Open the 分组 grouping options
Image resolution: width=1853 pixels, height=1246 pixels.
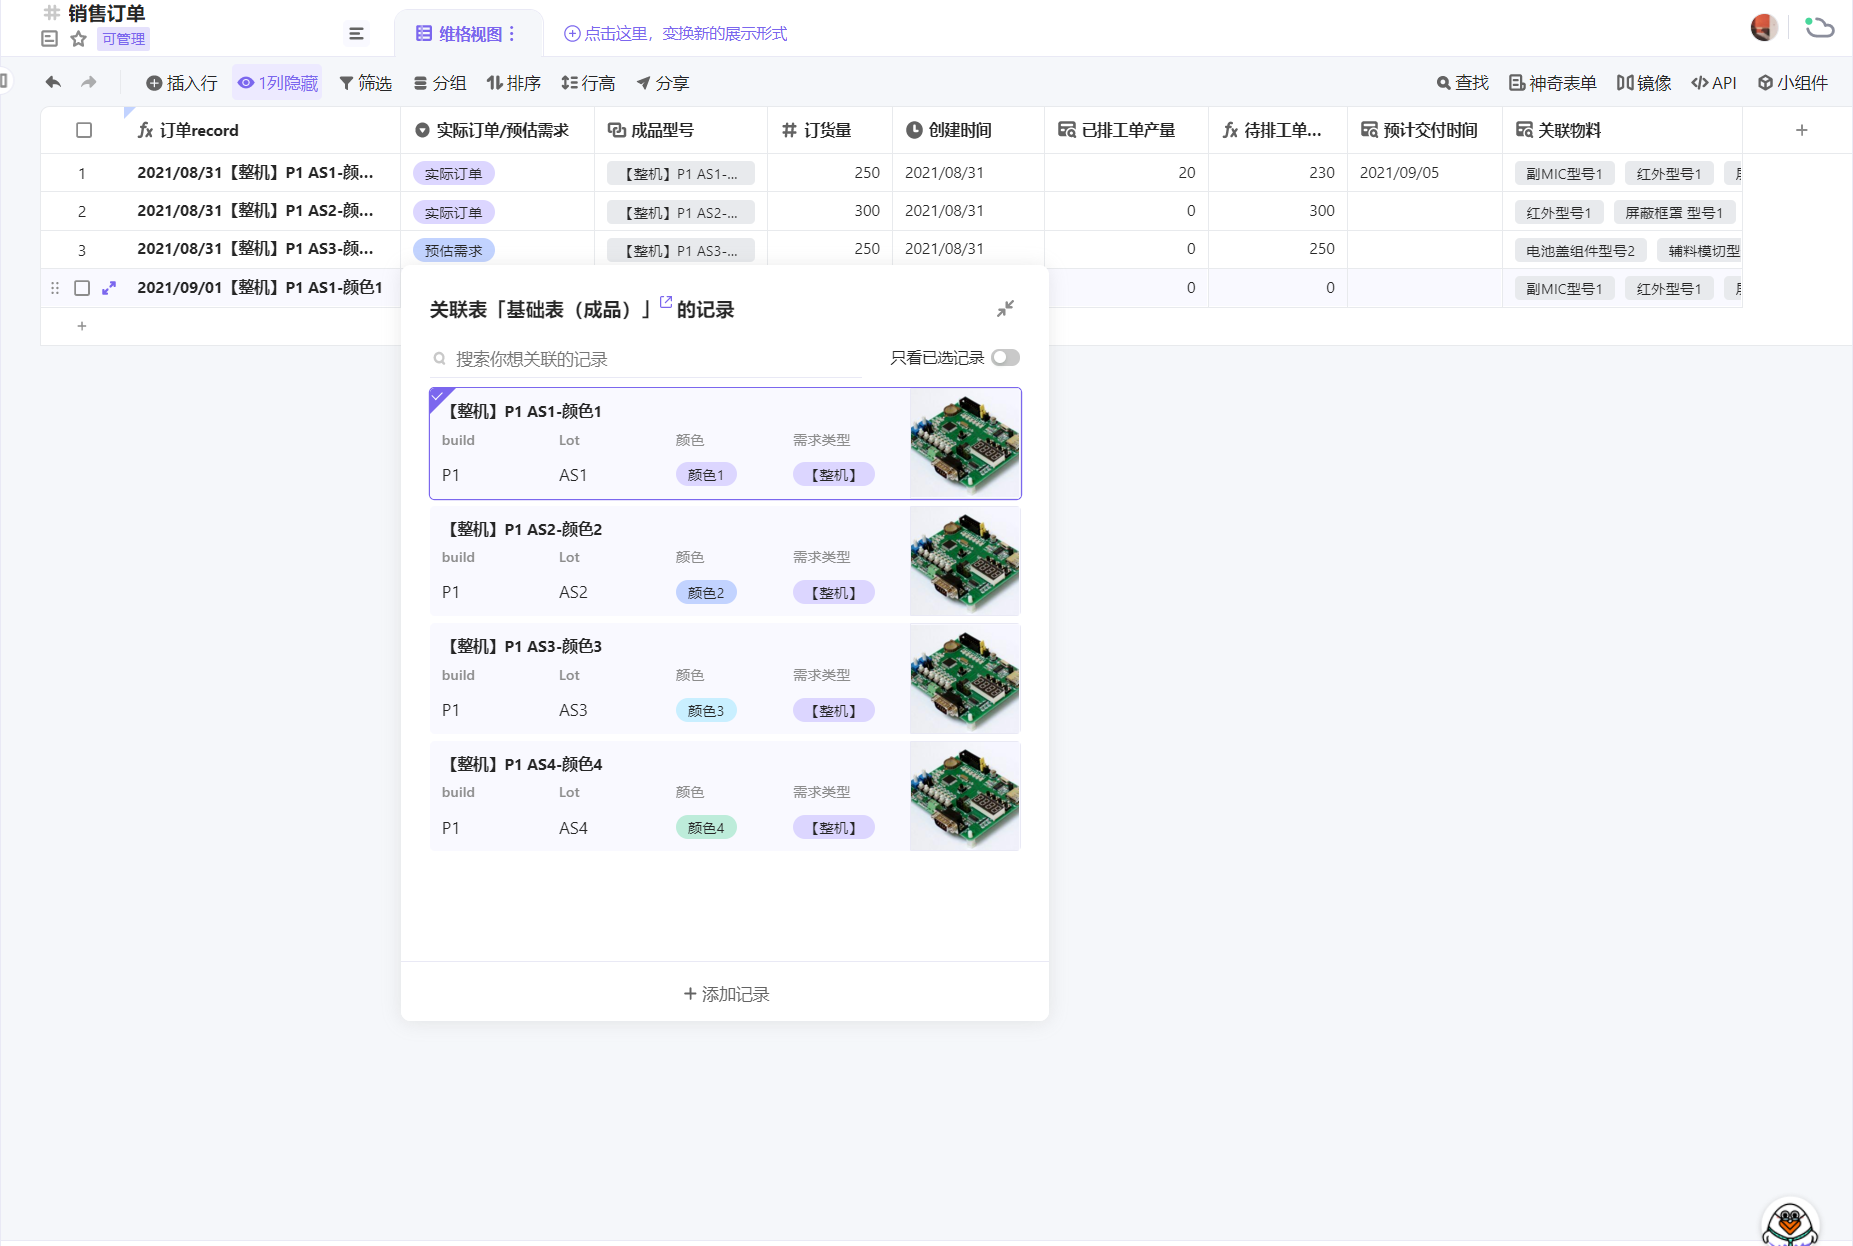(x=440, y=83)
